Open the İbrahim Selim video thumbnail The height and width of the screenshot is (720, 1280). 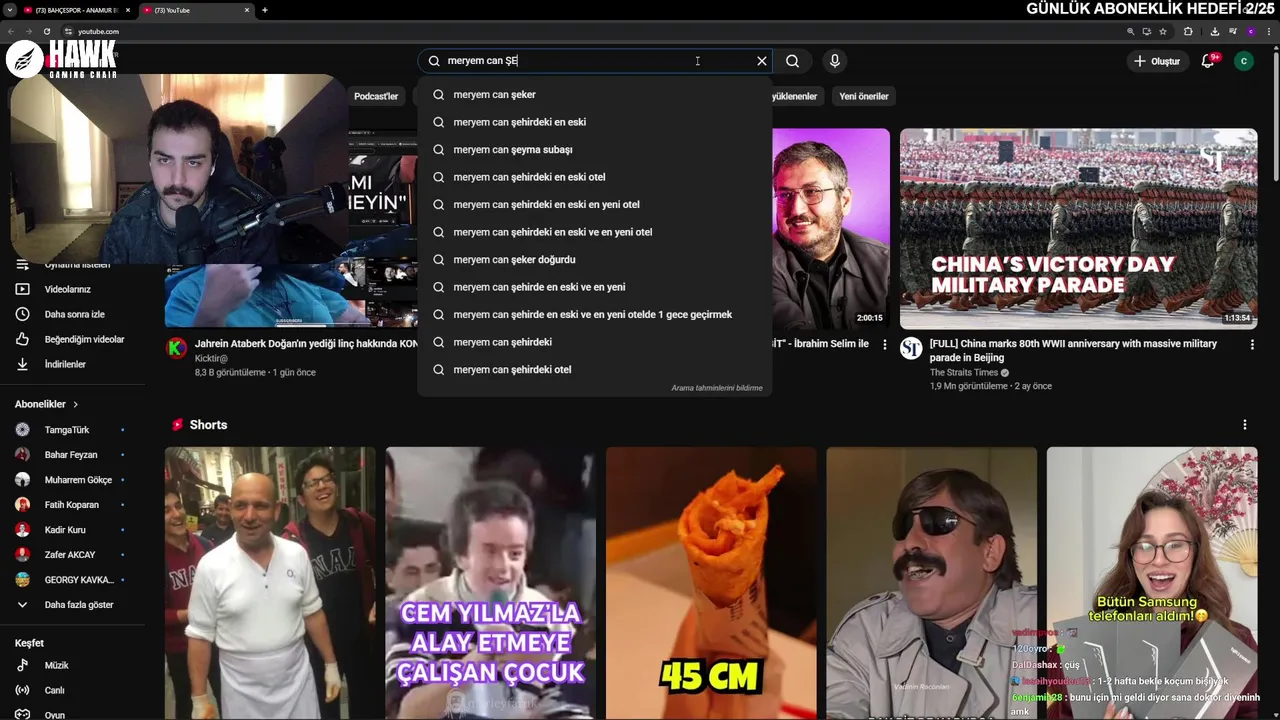pos(831,228)
